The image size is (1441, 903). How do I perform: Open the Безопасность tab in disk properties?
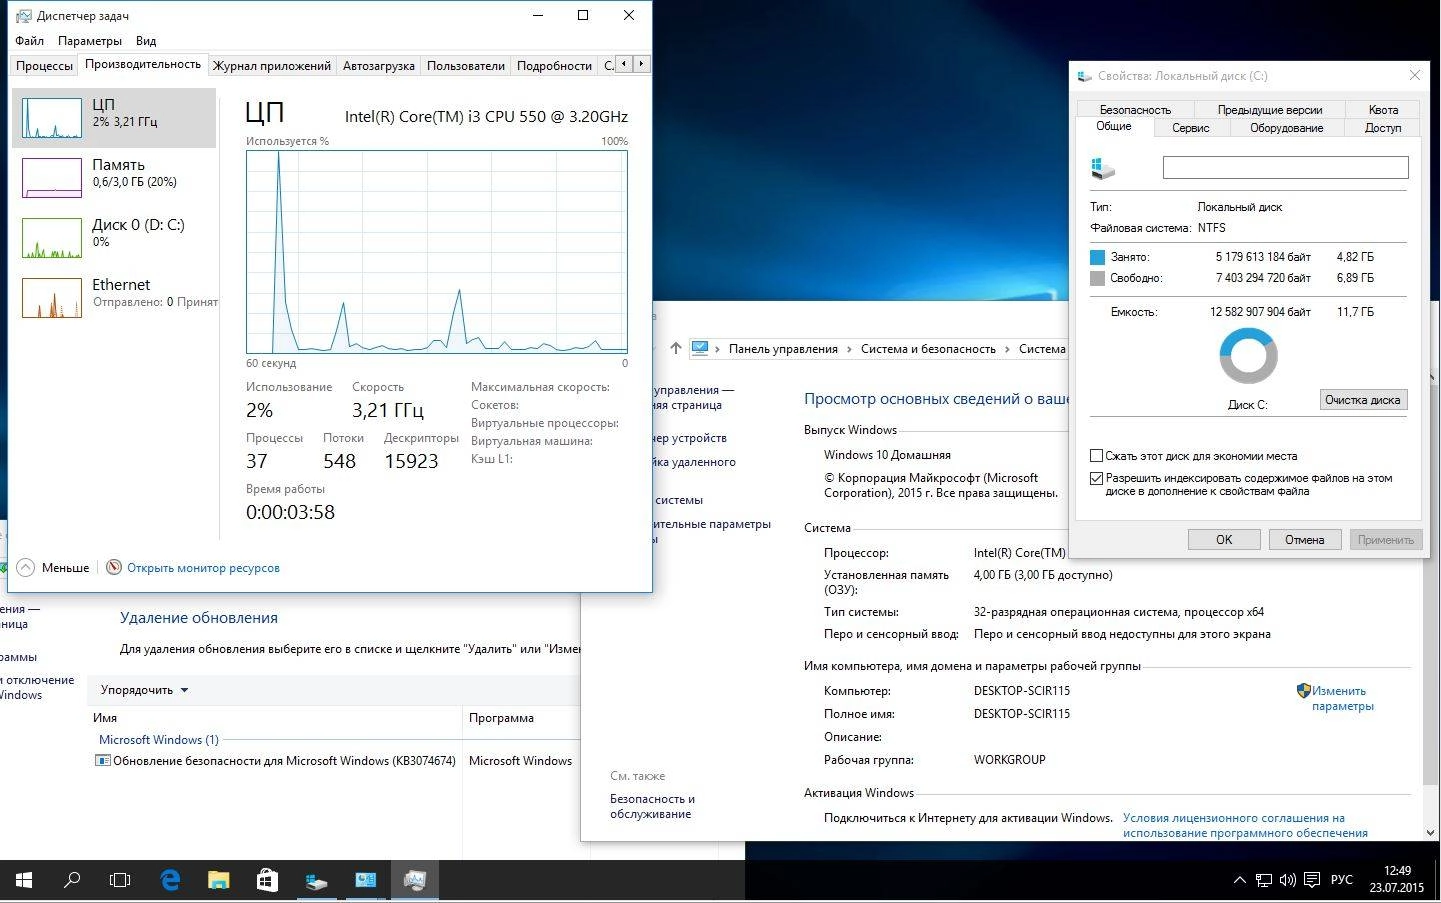1135,110
